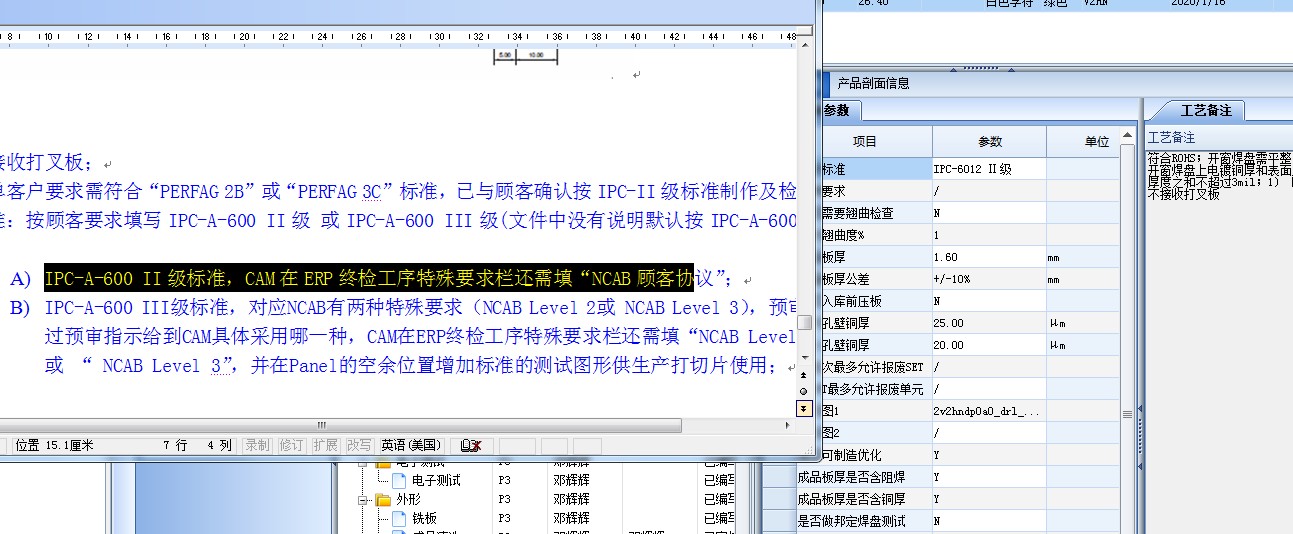Click the P3 cell in 铣板 row
The height and width of the screenshot is (534, 1293).
pyautogui.click(x=505, y=518)
